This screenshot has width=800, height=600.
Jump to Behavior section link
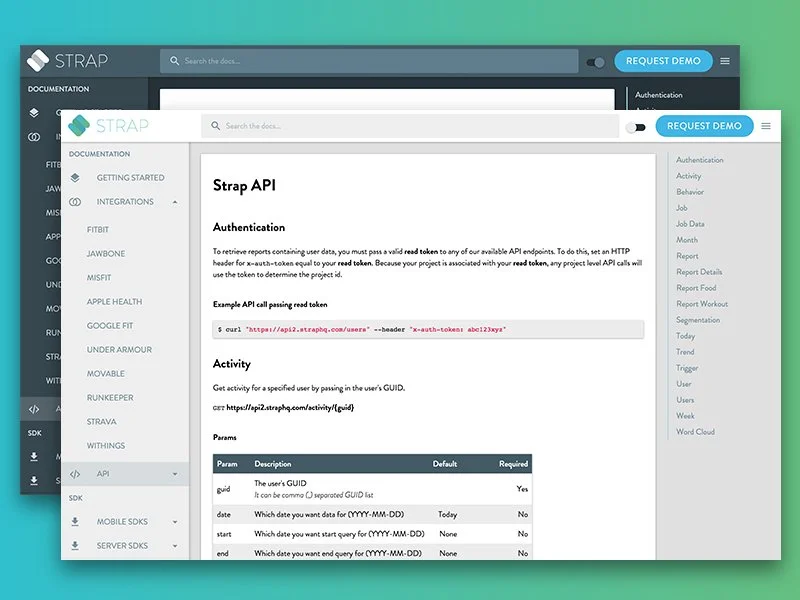(x=690, y=192)
